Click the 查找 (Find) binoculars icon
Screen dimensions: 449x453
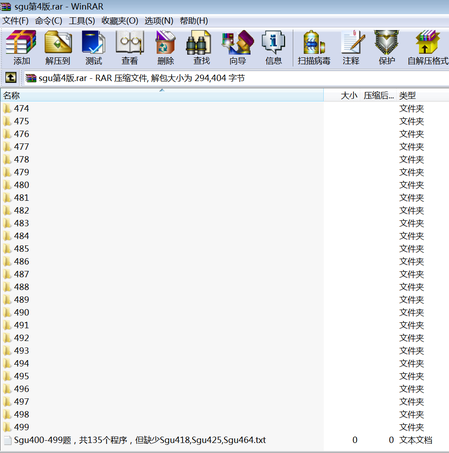pyautogui.click(x=201, y=48)
